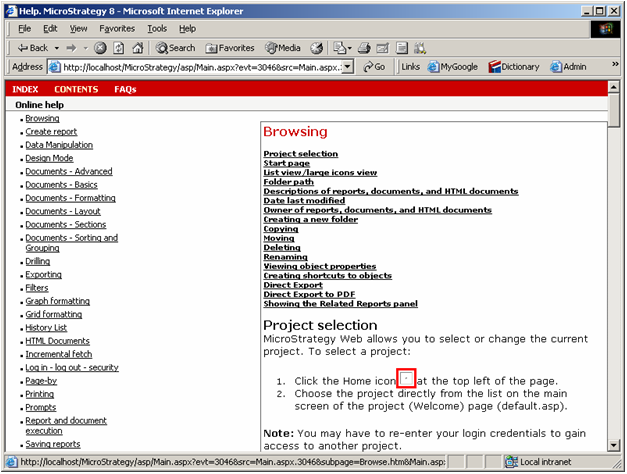The width and height of the screenshot is (627, 474).
Task: Open the File menu
Action: point(24,29)
